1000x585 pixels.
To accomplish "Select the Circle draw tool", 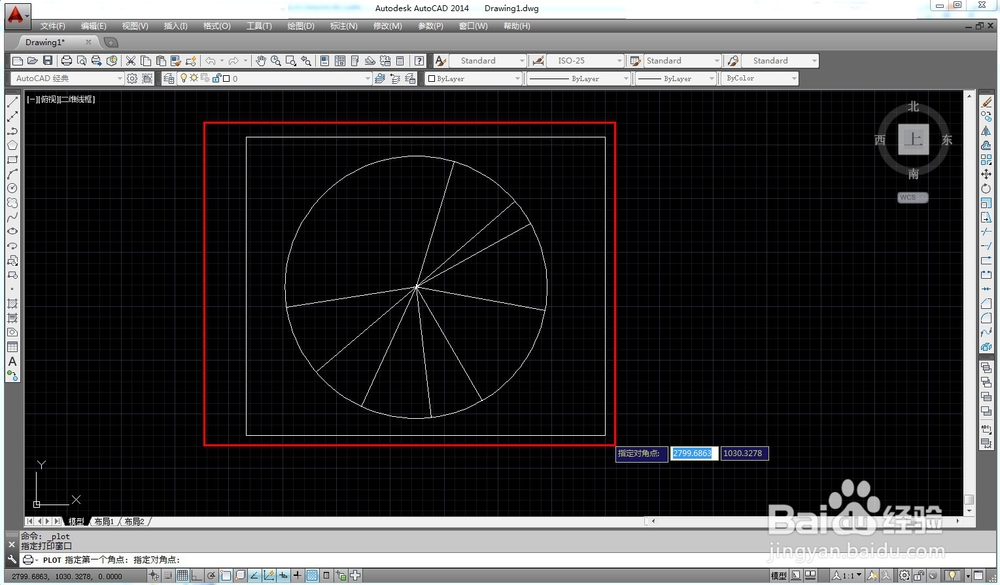I will click(12, 188).
